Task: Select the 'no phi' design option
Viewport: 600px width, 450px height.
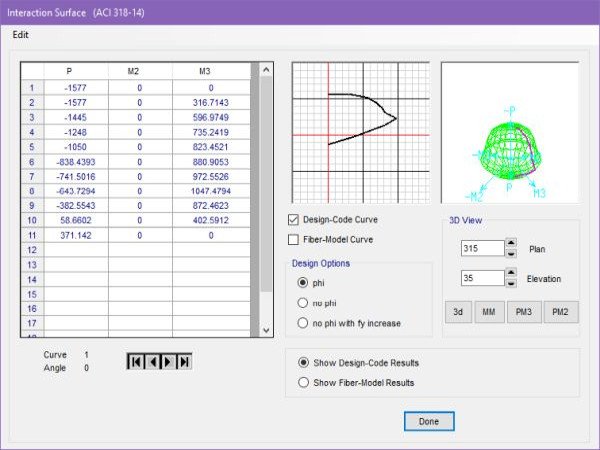Action: [304, 302]
